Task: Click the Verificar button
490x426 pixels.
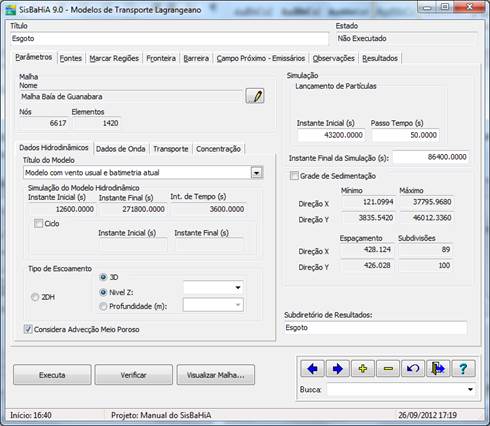Action: (x=134, y=375)
